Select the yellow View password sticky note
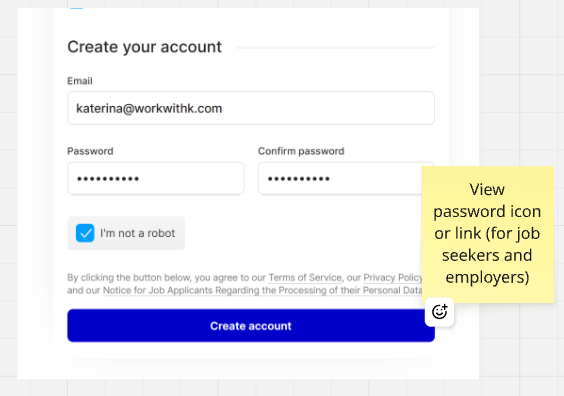Image resolution: width=564 pixels, height=396 pixels. [x=487, y=234]
